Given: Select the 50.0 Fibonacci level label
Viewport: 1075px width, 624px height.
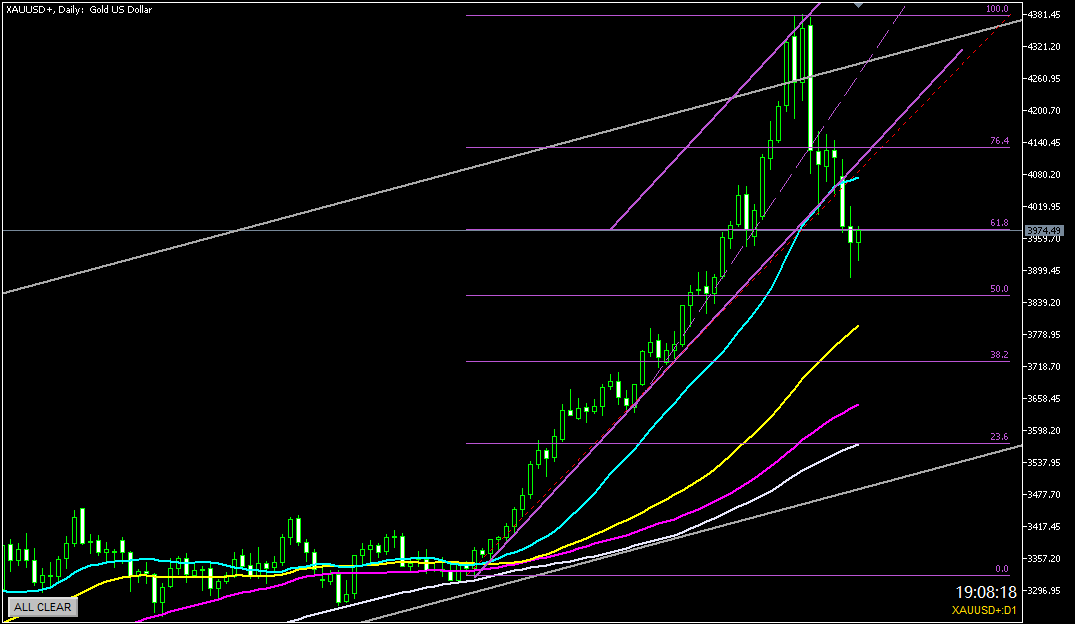Looking at the screenshot, I should [x=999, y=289].
